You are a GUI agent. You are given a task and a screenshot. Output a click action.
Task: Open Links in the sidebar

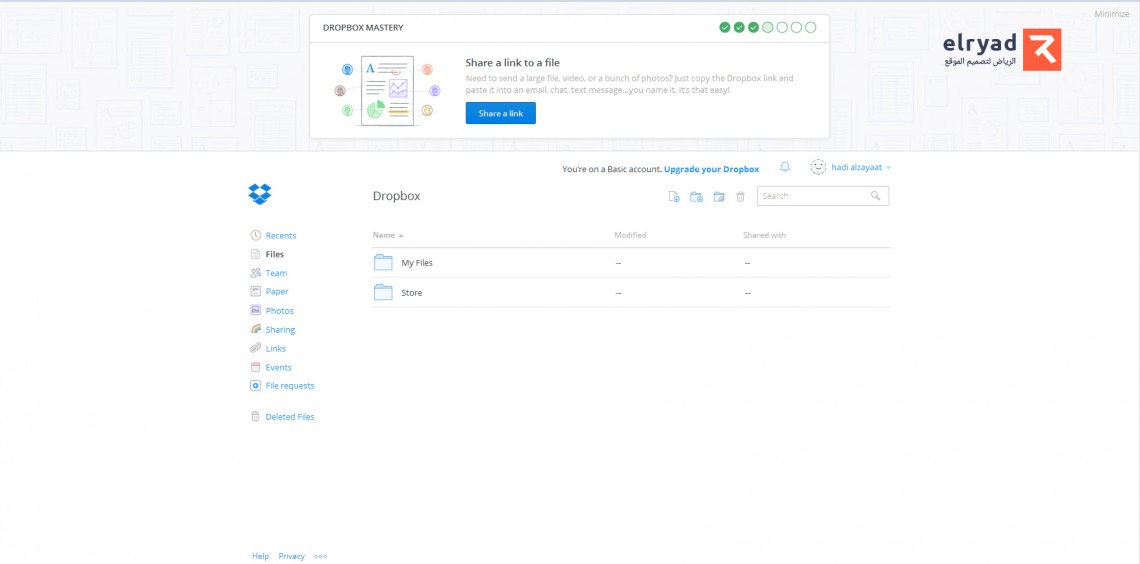pos(276,348)
